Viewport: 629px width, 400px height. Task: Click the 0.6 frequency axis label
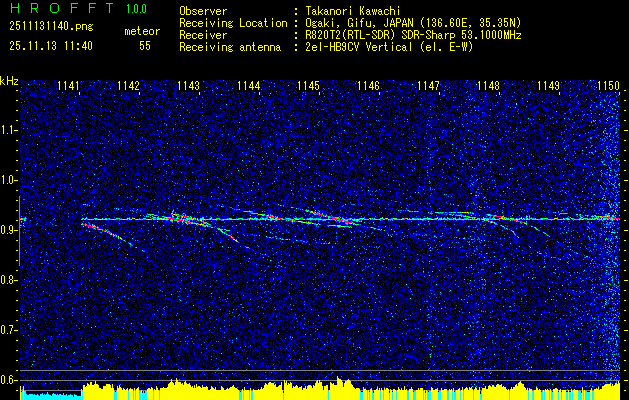8,380
